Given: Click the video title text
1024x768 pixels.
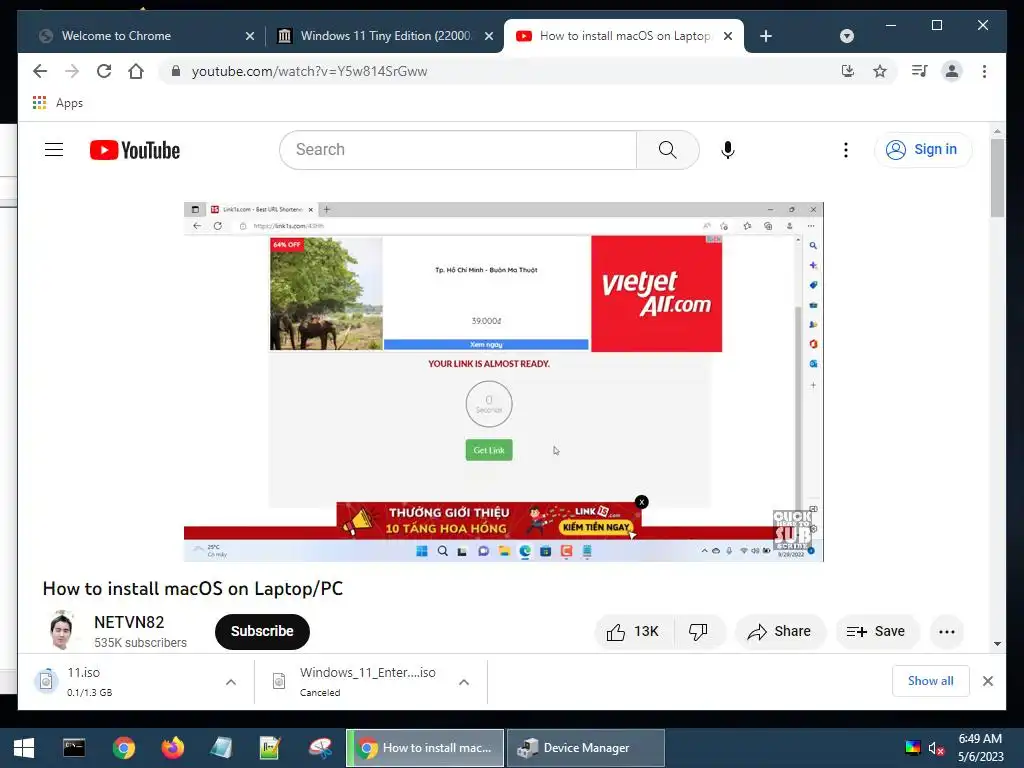Looking at the screenshot, I should click(x=193, y=588).
